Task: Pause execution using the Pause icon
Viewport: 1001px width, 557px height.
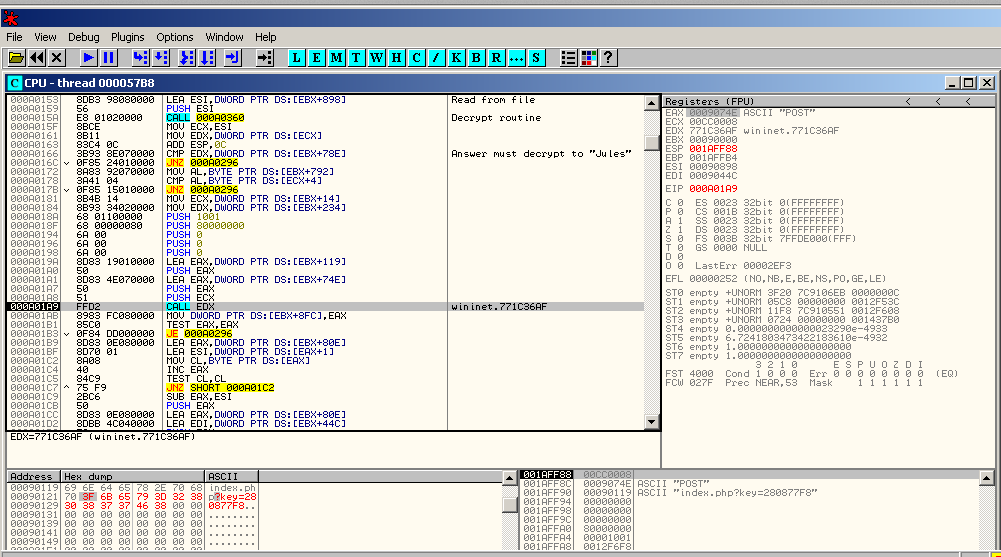Action: coord(108,58)
